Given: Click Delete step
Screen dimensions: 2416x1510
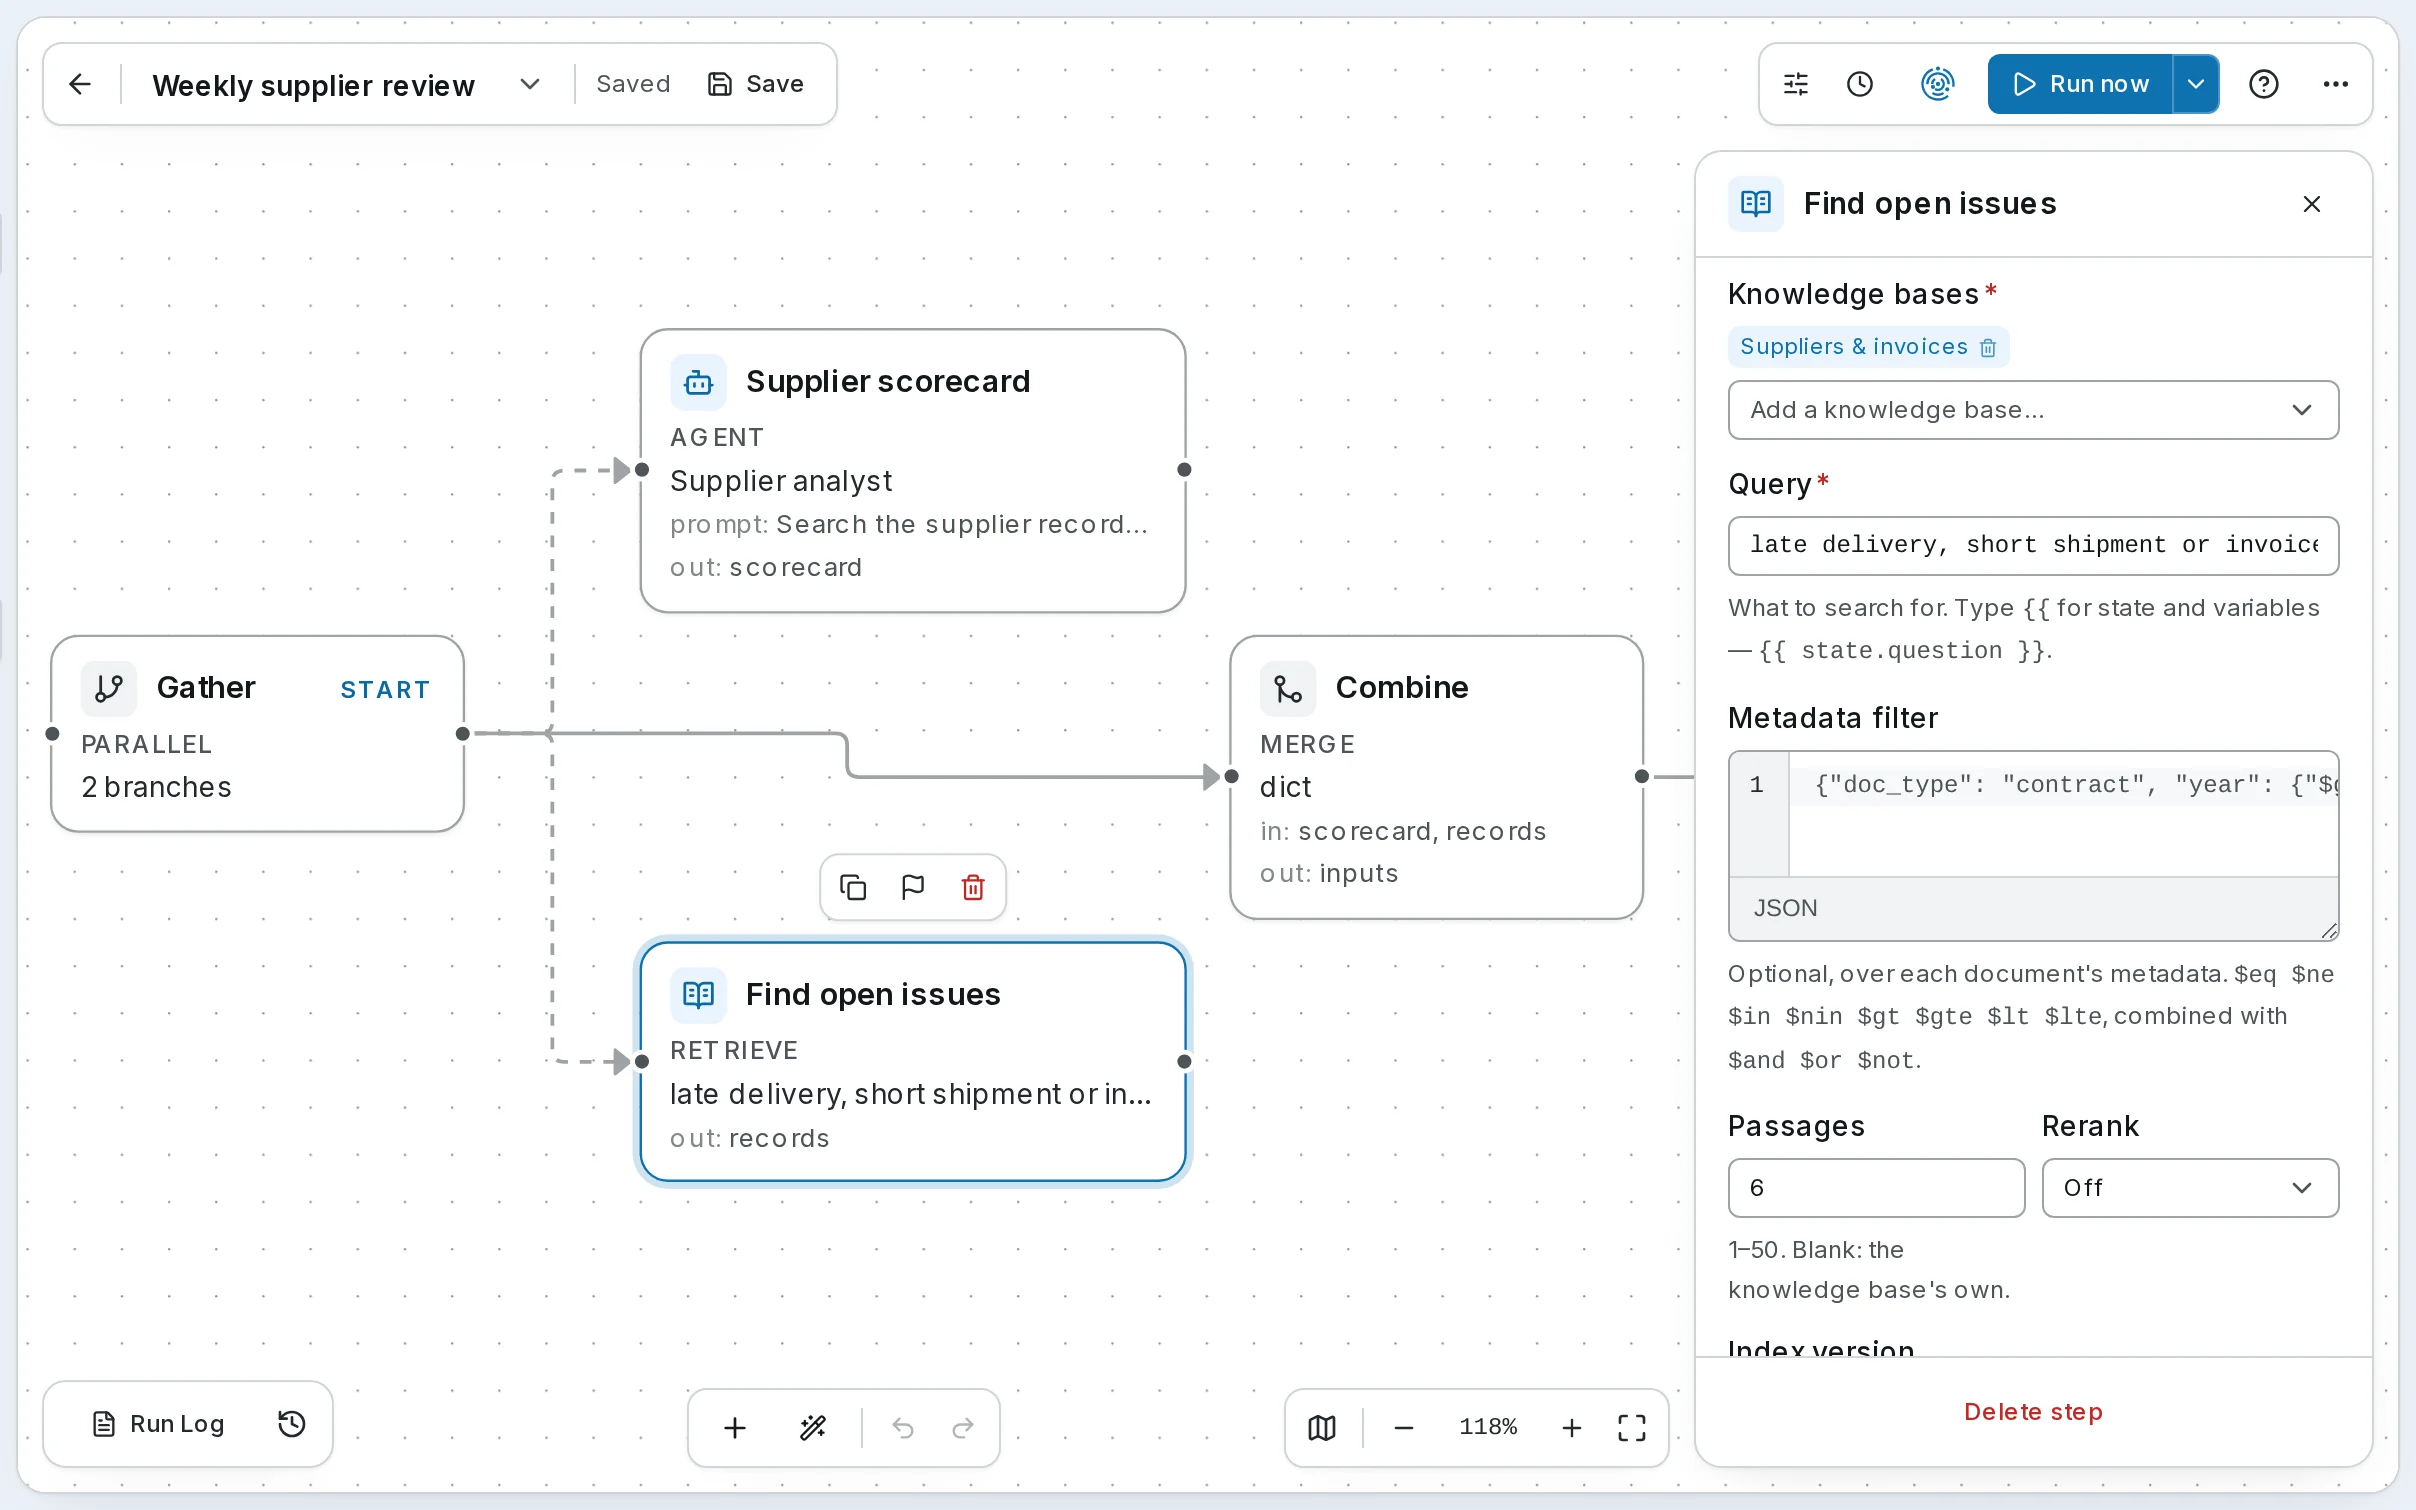Looking at the screenshot, I should [x=2033, y=1412].
